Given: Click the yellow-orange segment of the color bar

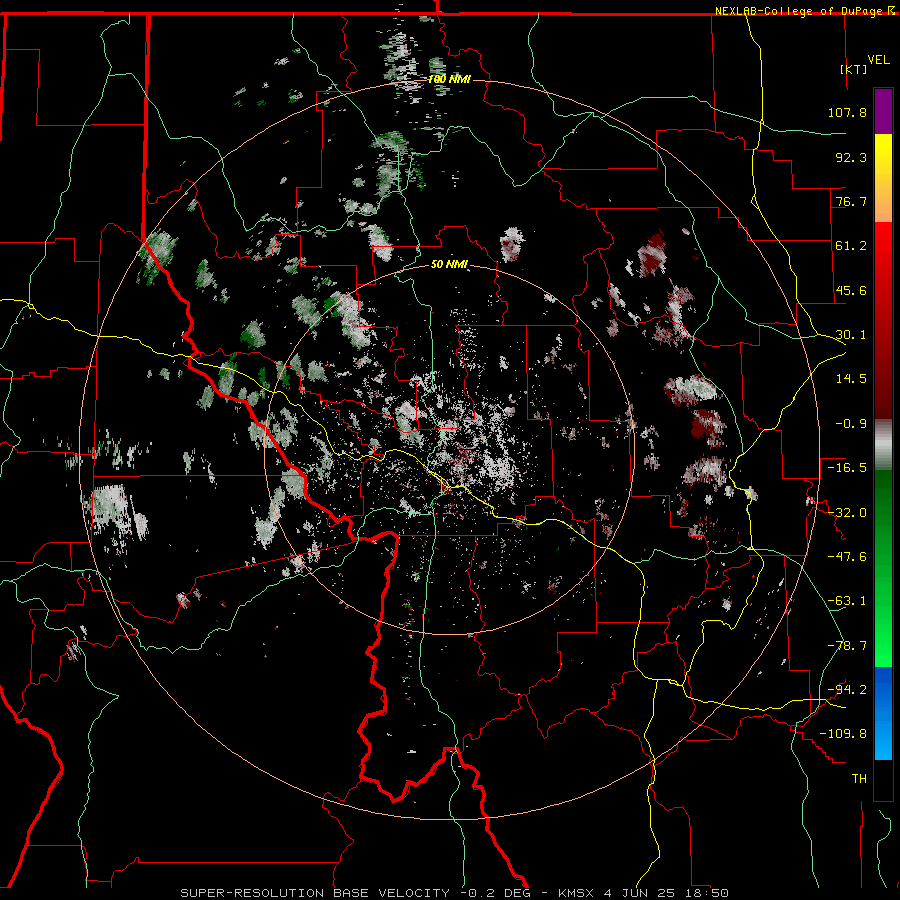Looking at the screenshot, I should pos(883,178).
